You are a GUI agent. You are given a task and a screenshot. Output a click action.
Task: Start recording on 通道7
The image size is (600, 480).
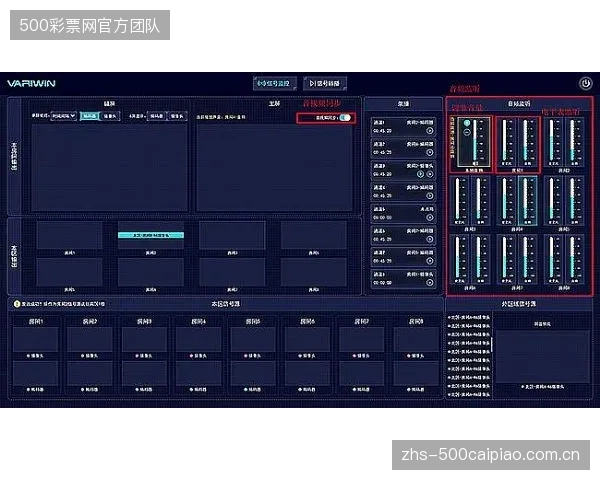point(430,261)
